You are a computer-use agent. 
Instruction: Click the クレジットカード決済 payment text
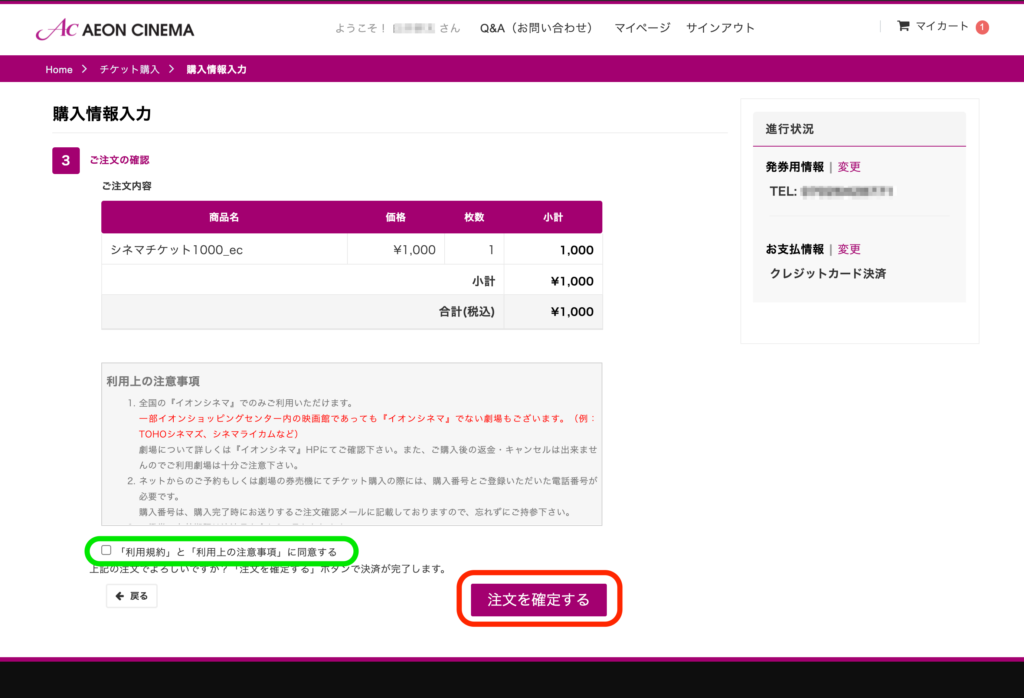[828, 274]
